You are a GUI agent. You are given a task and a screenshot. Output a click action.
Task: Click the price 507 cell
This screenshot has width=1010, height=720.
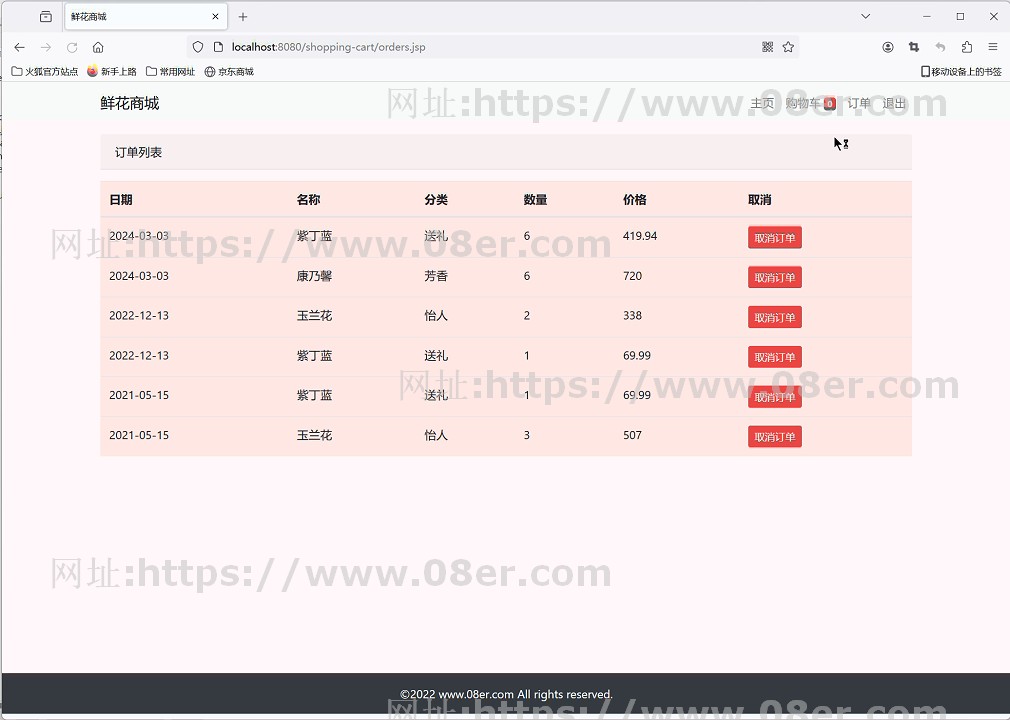(632, 435)
